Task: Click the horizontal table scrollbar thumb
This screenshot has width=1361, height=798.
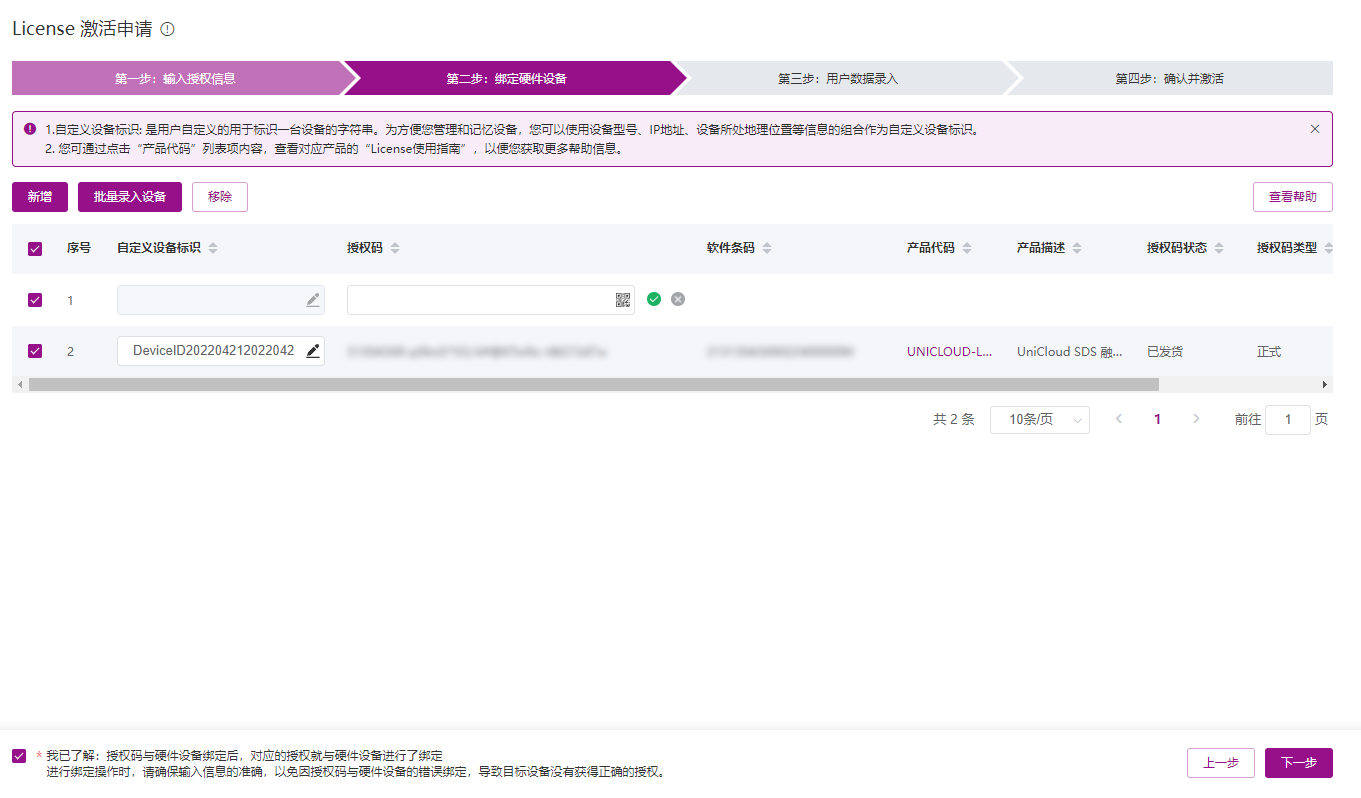Action: tap(593, 384)
